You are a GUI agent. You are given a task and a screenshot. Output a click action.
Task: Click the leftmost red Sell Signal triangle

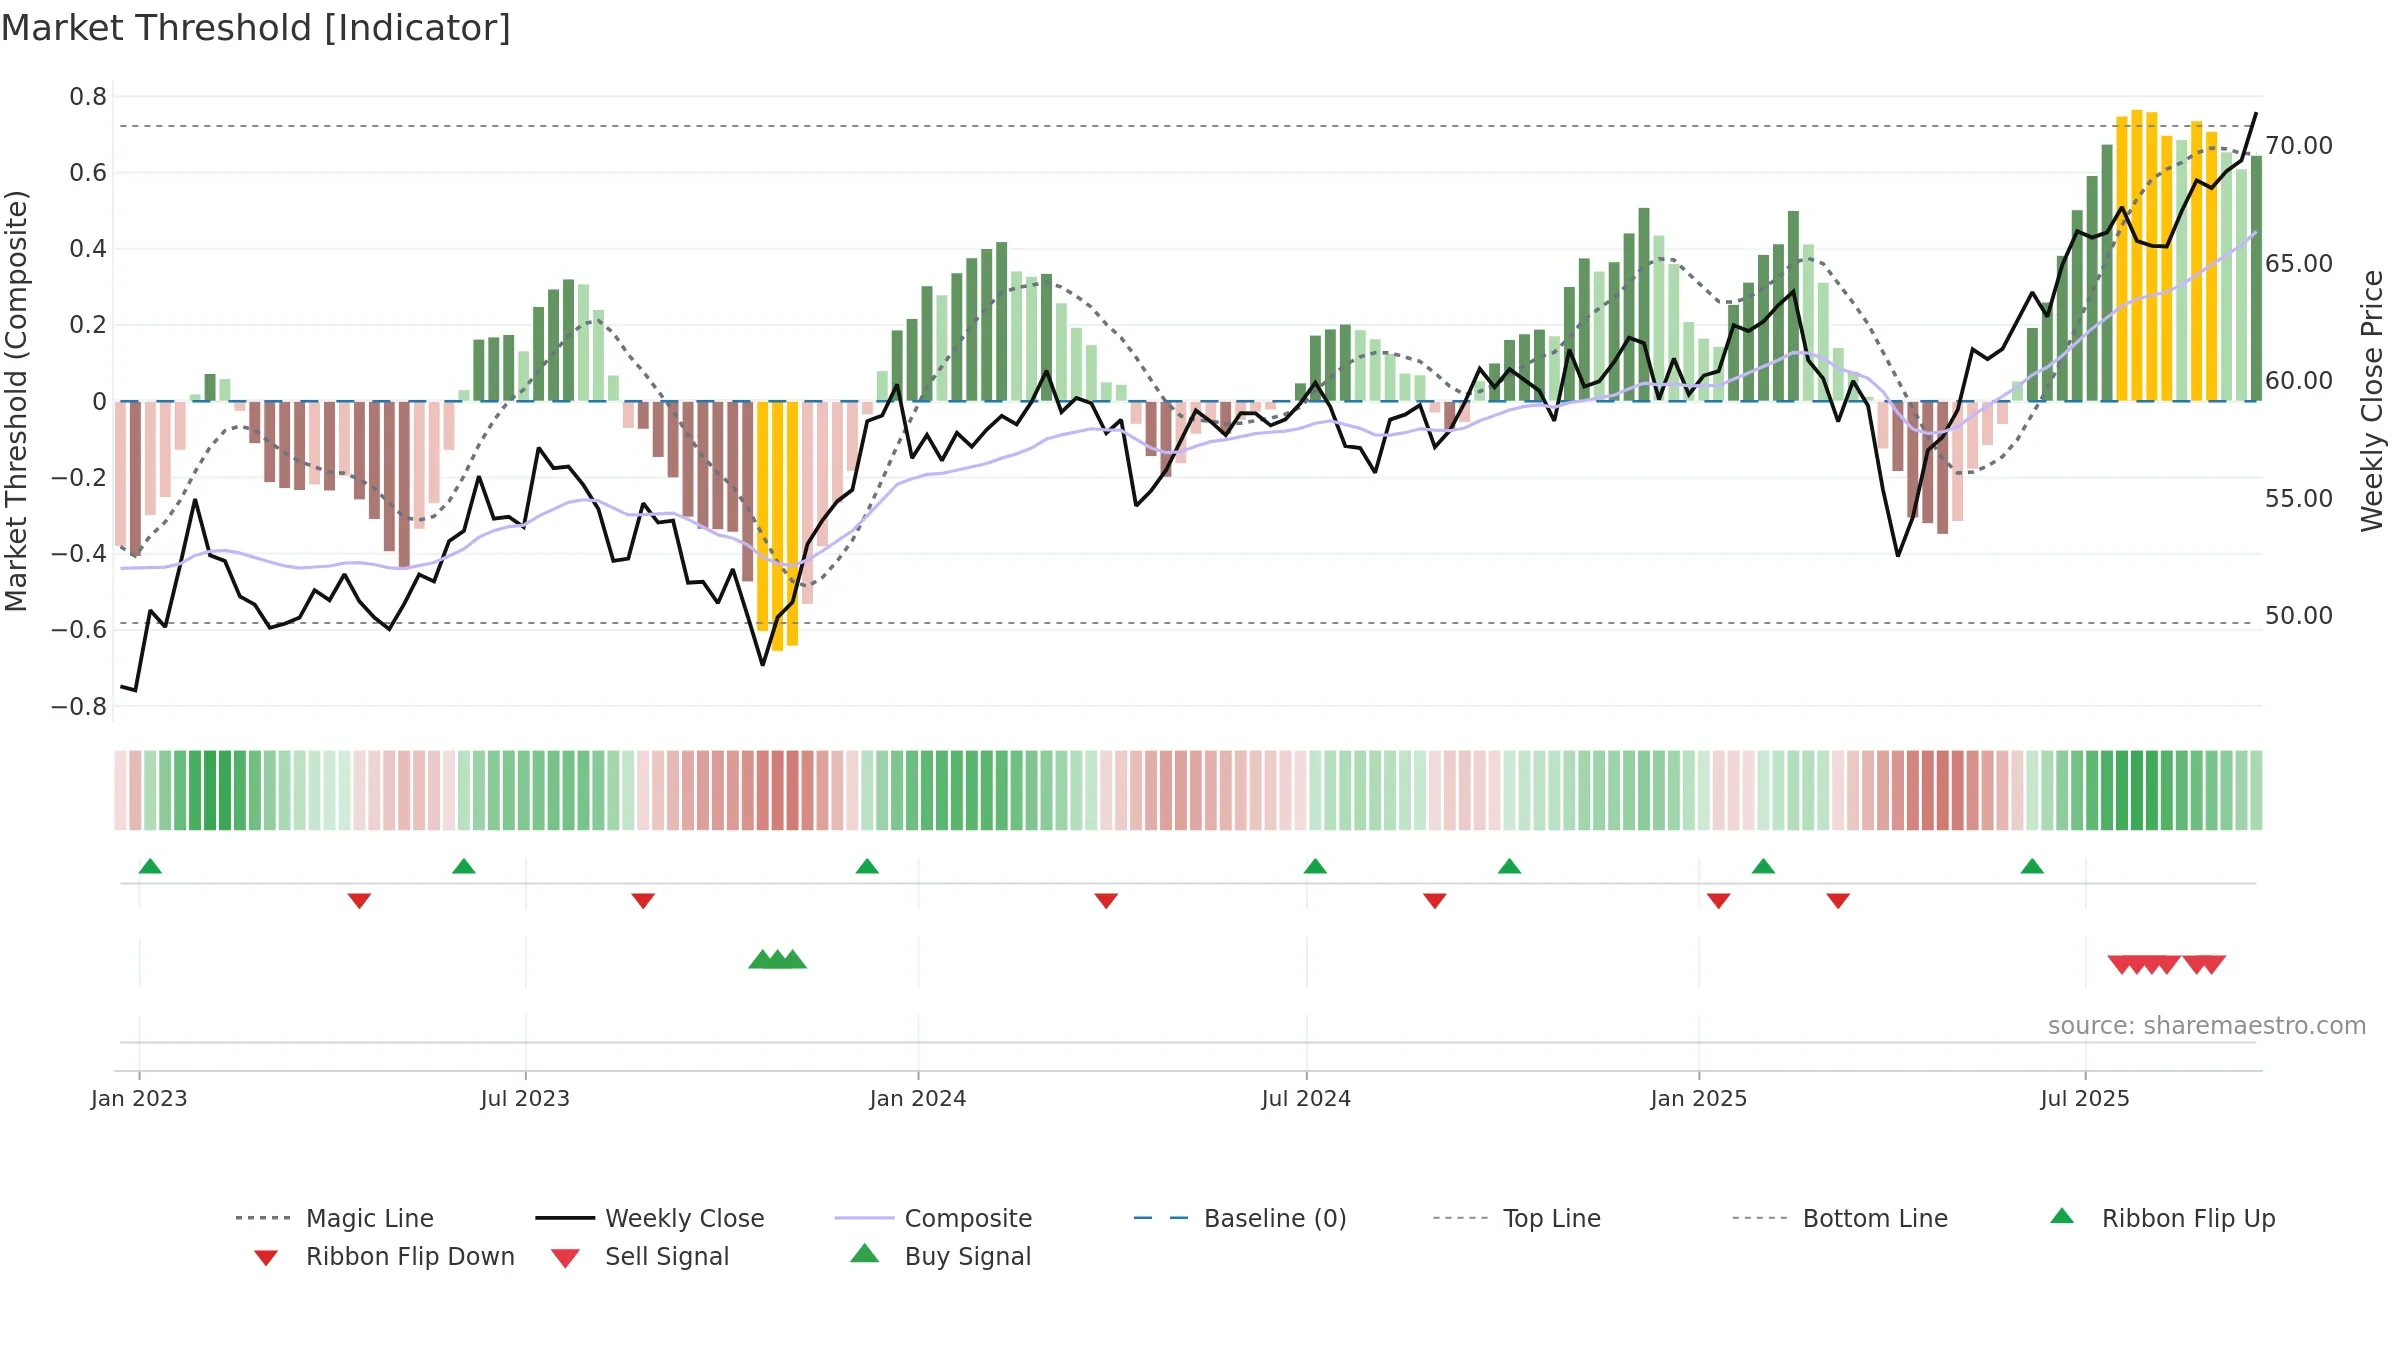pos(2121,964)
